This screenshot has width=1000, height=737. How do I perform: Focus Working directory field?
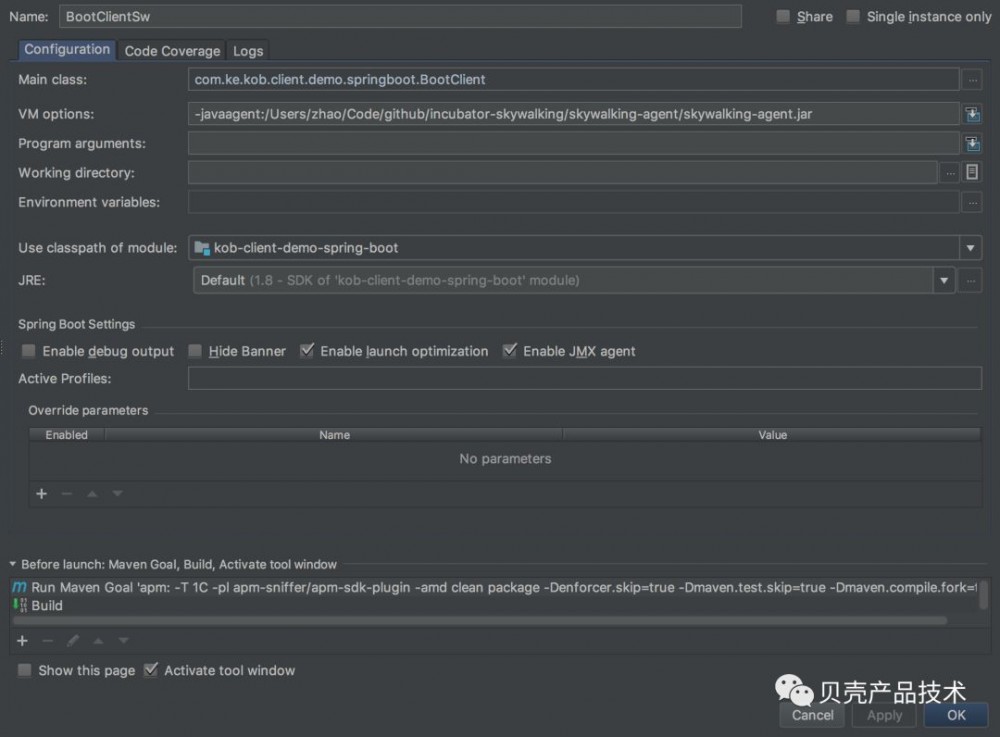coord(562,173)
